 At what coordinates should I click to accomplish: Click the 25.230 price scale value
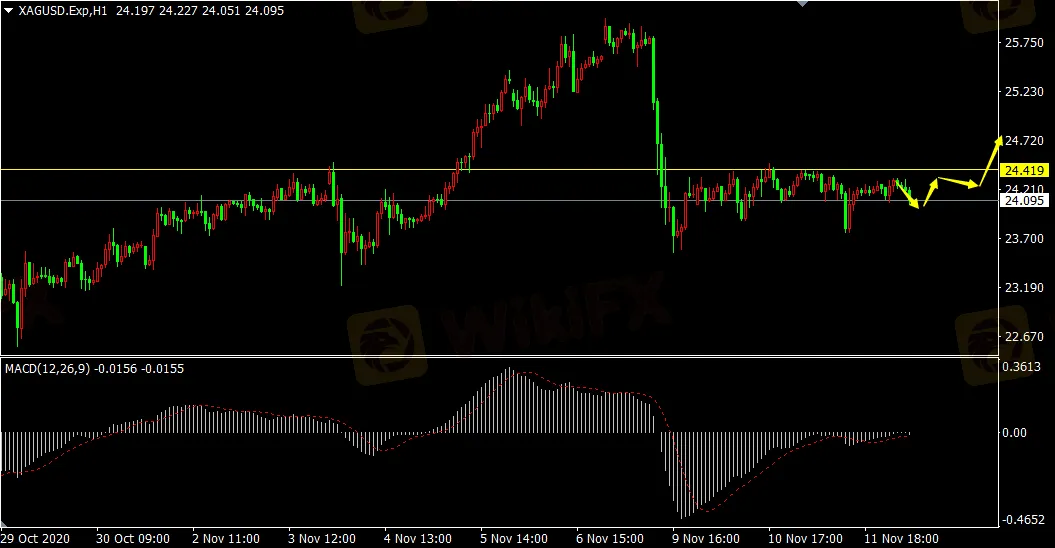(x=1024, y=92)
